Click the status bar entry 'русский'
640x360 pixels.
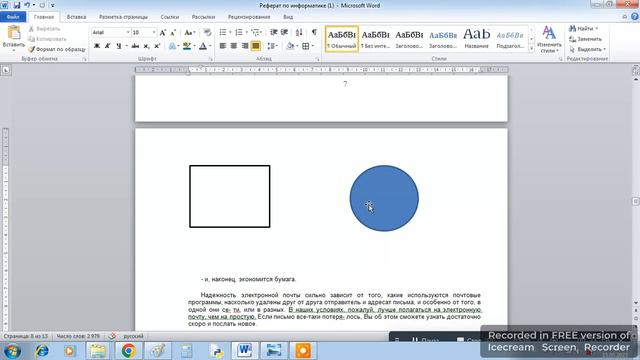coord(133,336)
